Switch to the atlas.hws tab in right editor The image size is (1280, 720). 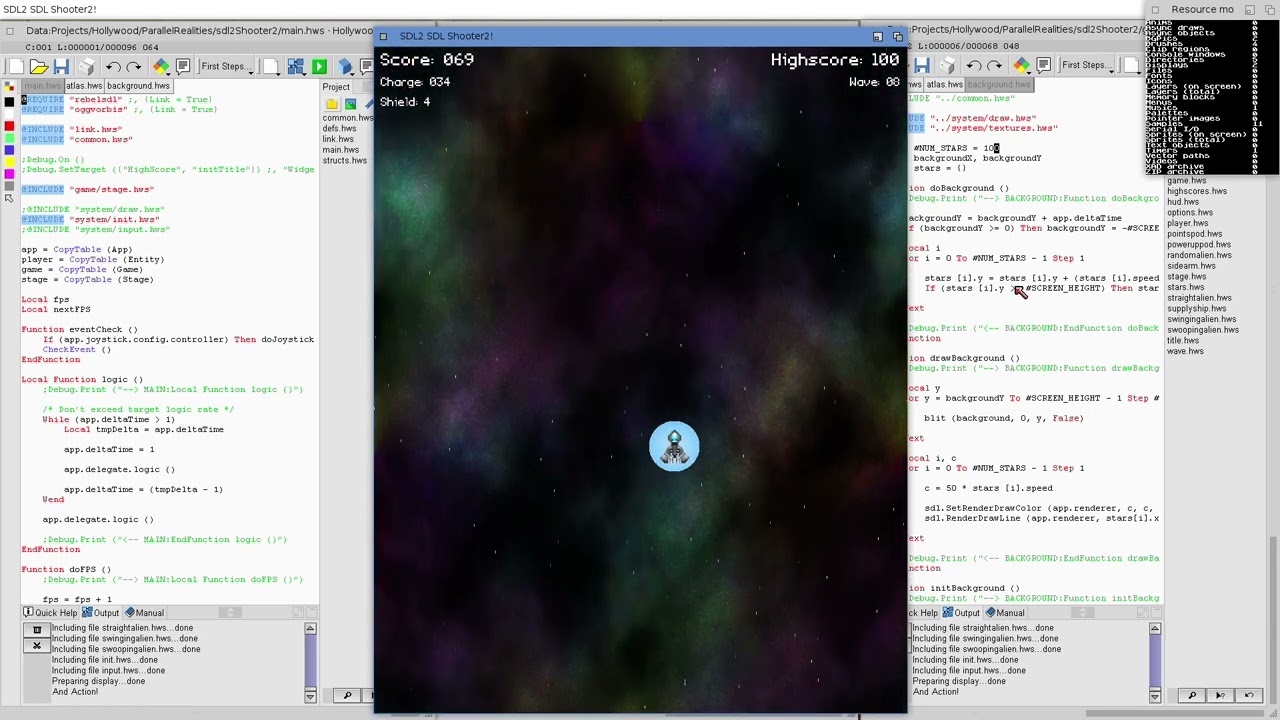tap(944, 85)
